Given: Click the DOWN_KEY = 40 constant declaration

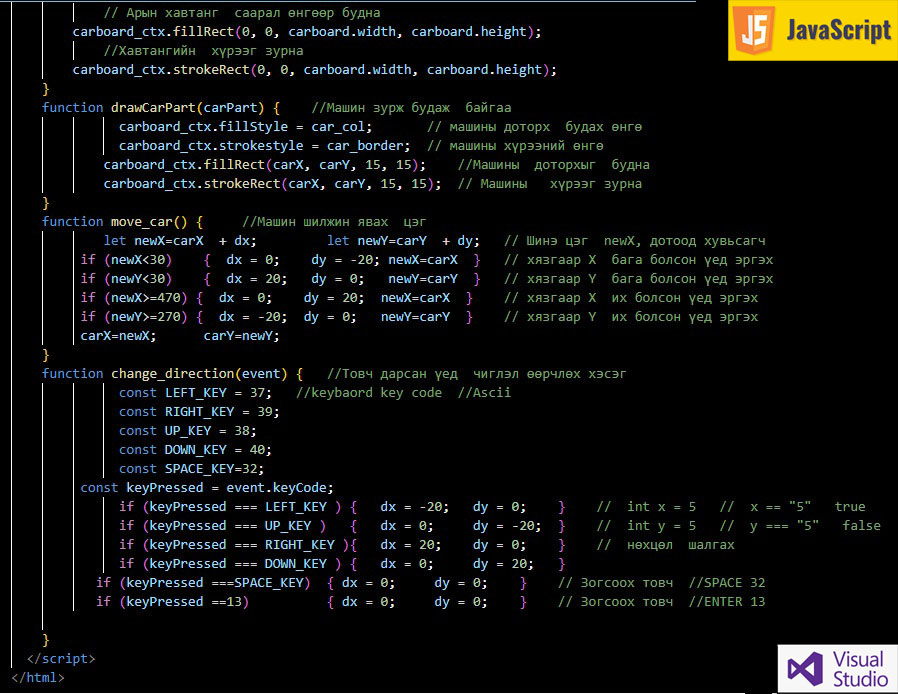Looking at the screenshot, I should coord(210,449).
